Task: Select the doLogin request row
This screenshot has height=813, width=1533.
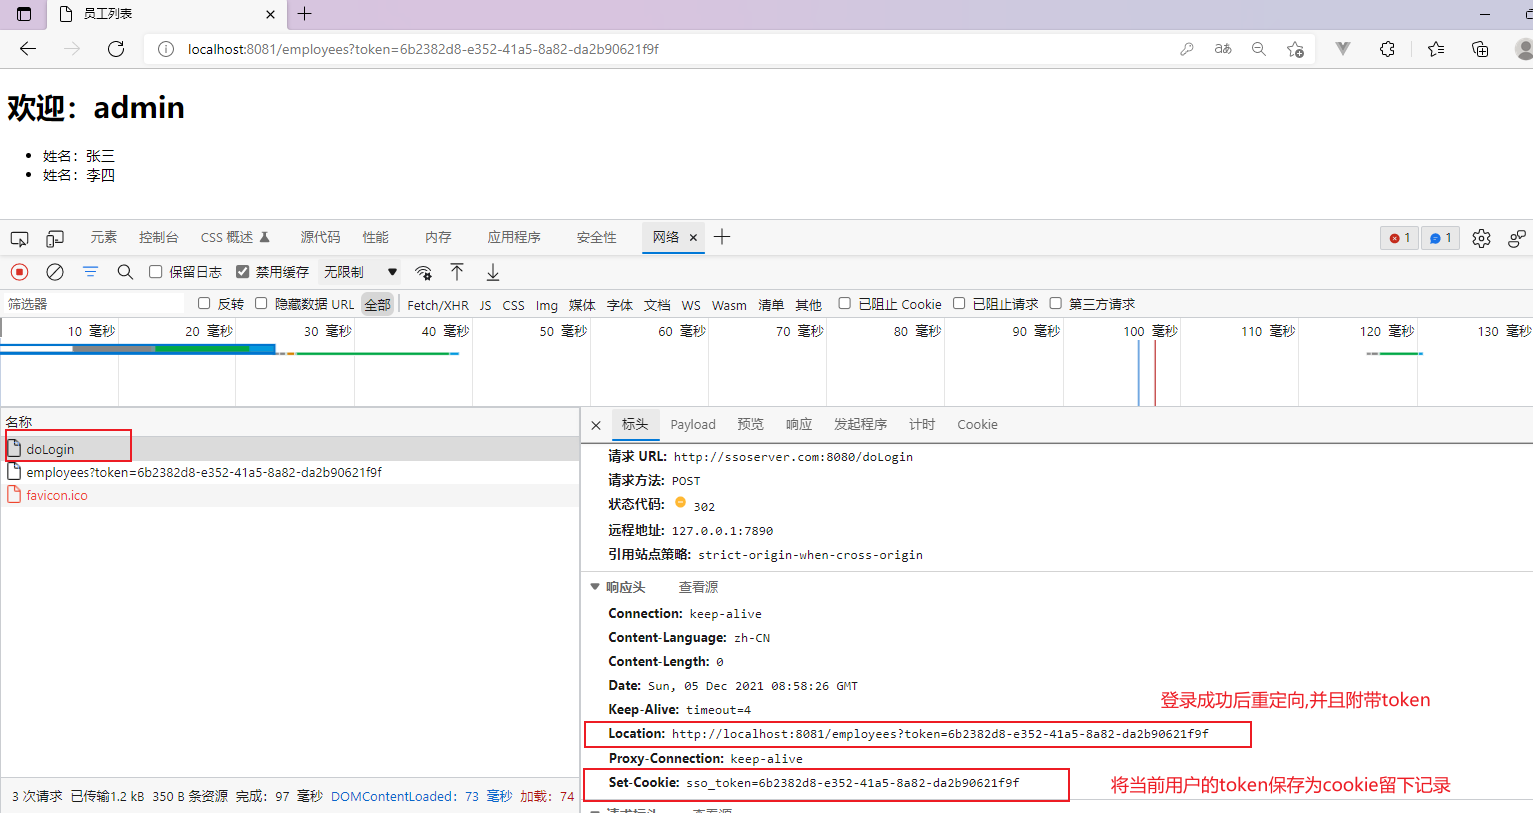Action: point(290,449)
